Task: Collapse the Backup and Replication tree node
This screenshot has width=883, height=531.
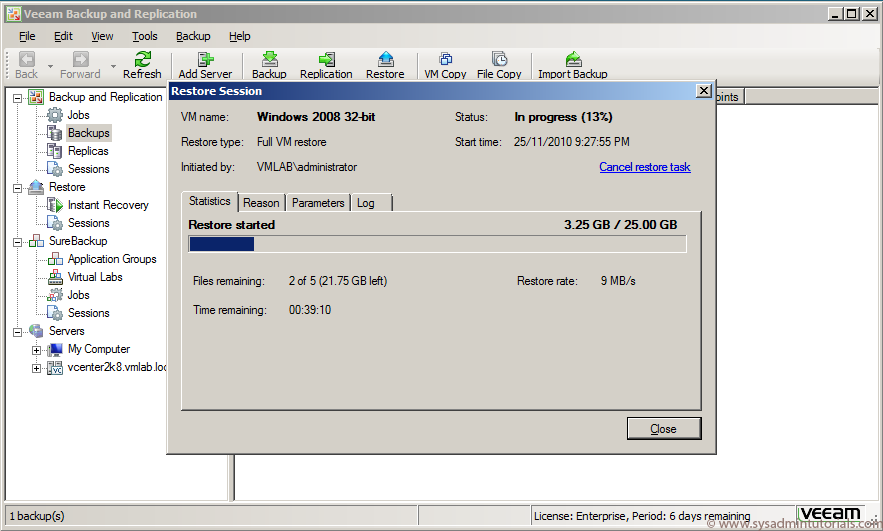Action: coord(17,98)
